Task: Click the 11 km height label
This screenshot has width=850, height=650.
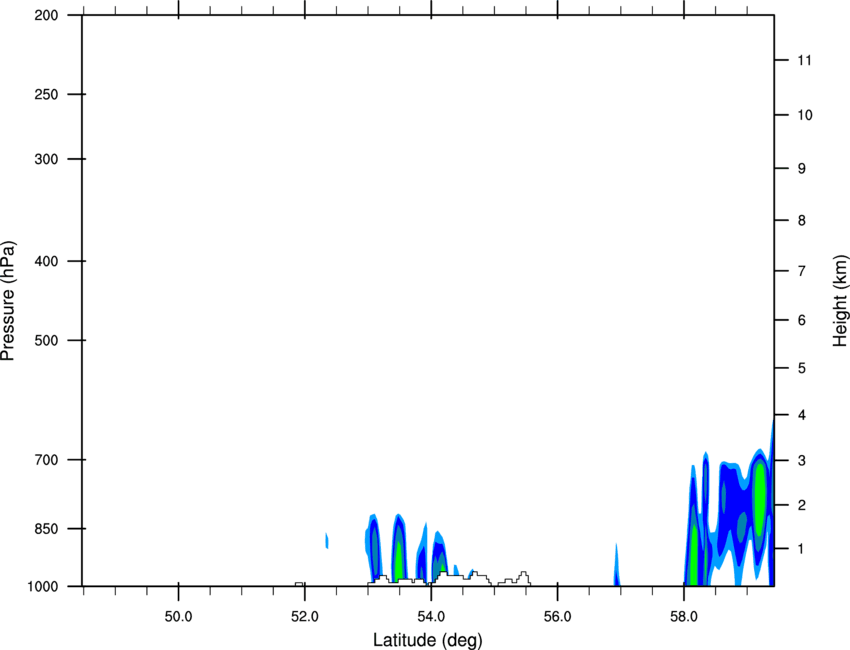Action: pos(804,60)
